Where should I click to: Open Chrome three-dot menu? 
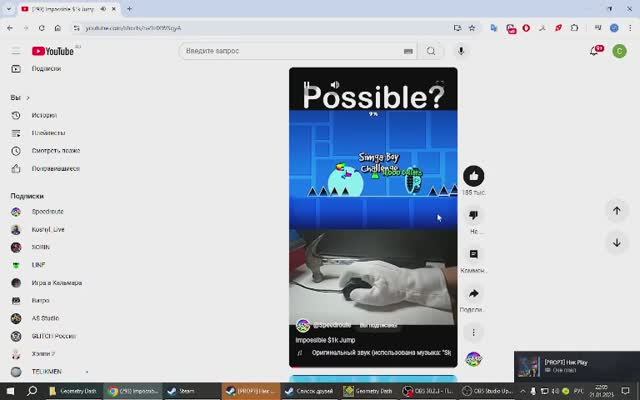(630, 28)
